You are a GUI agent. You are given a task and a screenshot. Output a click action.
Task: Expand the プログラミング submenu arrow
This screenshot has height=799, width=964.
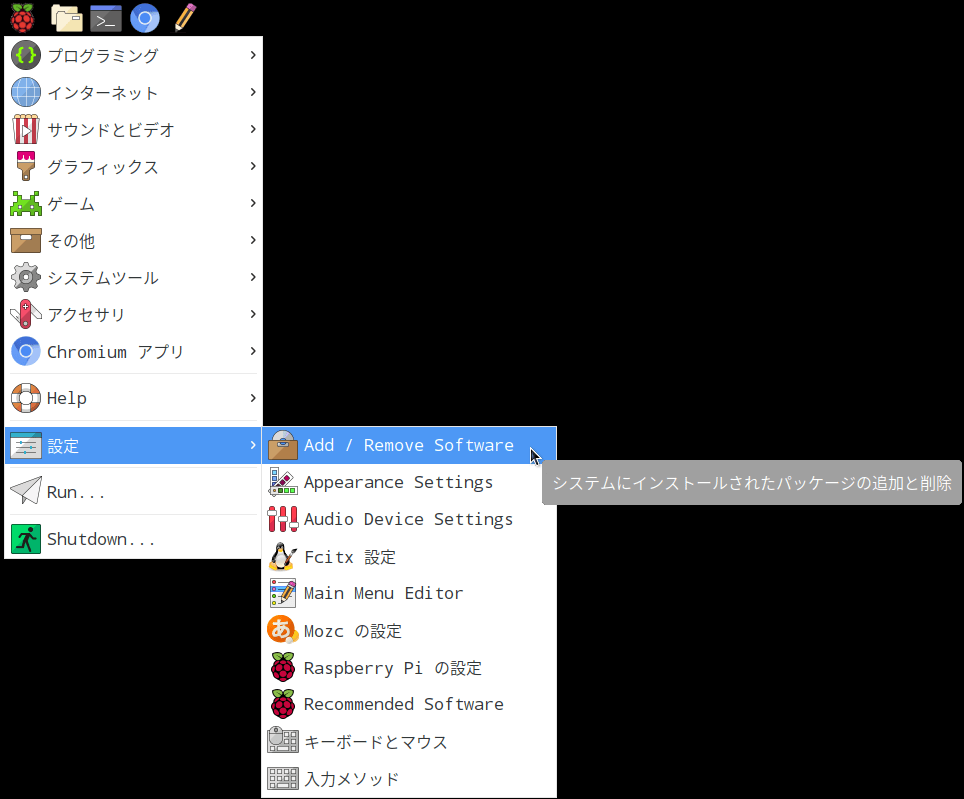253,55
